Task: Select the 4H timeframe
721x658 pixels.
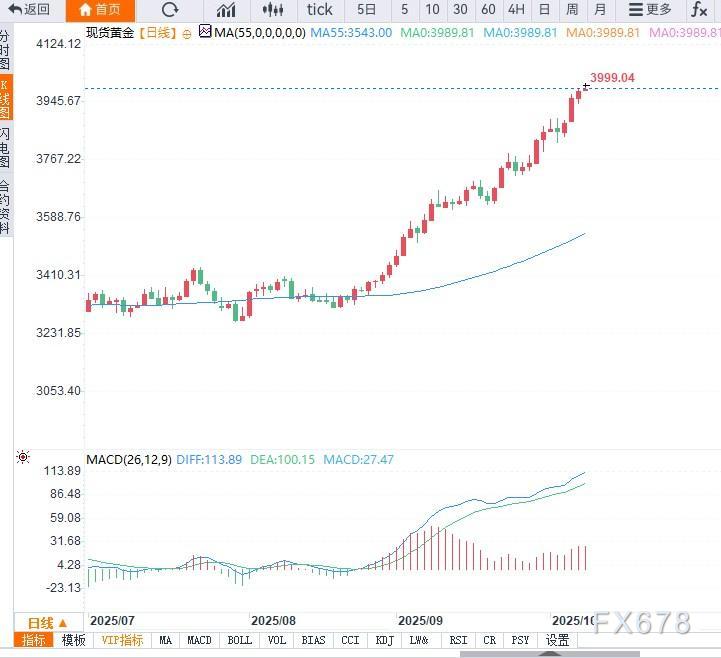Action: pyautogui.click(x=516, y=10)
